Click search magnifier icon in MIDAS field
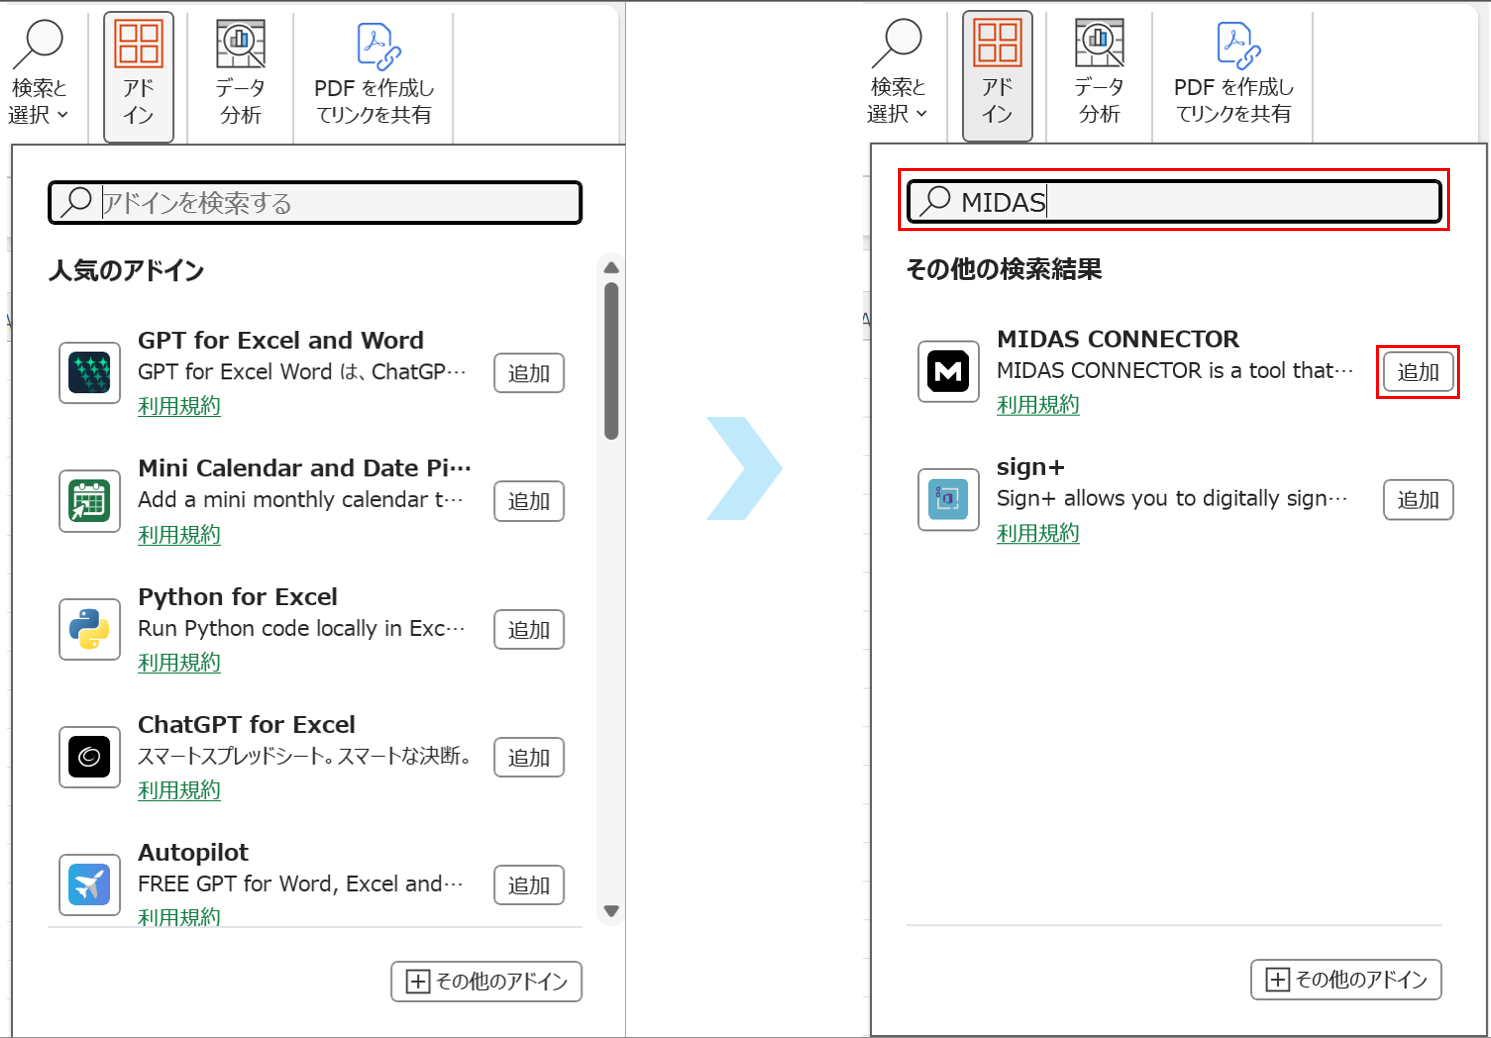This screenshot has width=1491, height=1038. coord(935,200)
